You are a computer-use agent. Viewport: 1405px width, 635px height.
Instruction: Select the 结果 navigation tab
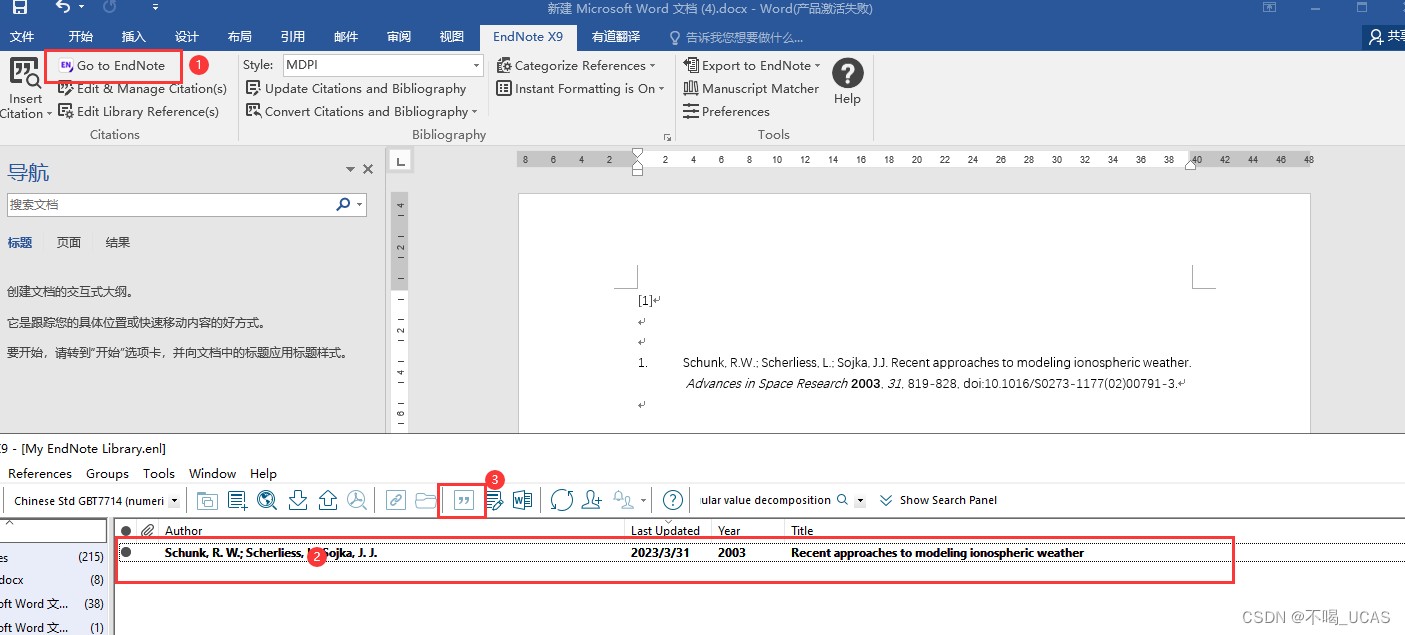point(118,243)
